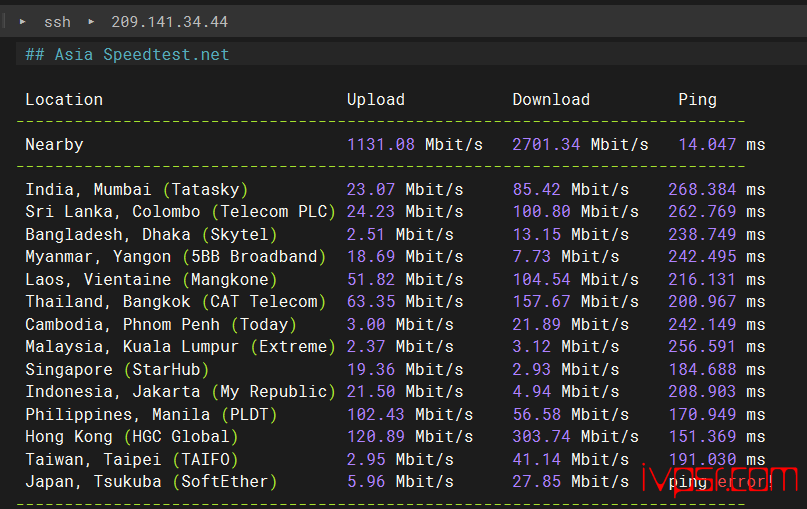Select Dhaka ping 238.749 ms

[x=717, y=235]
